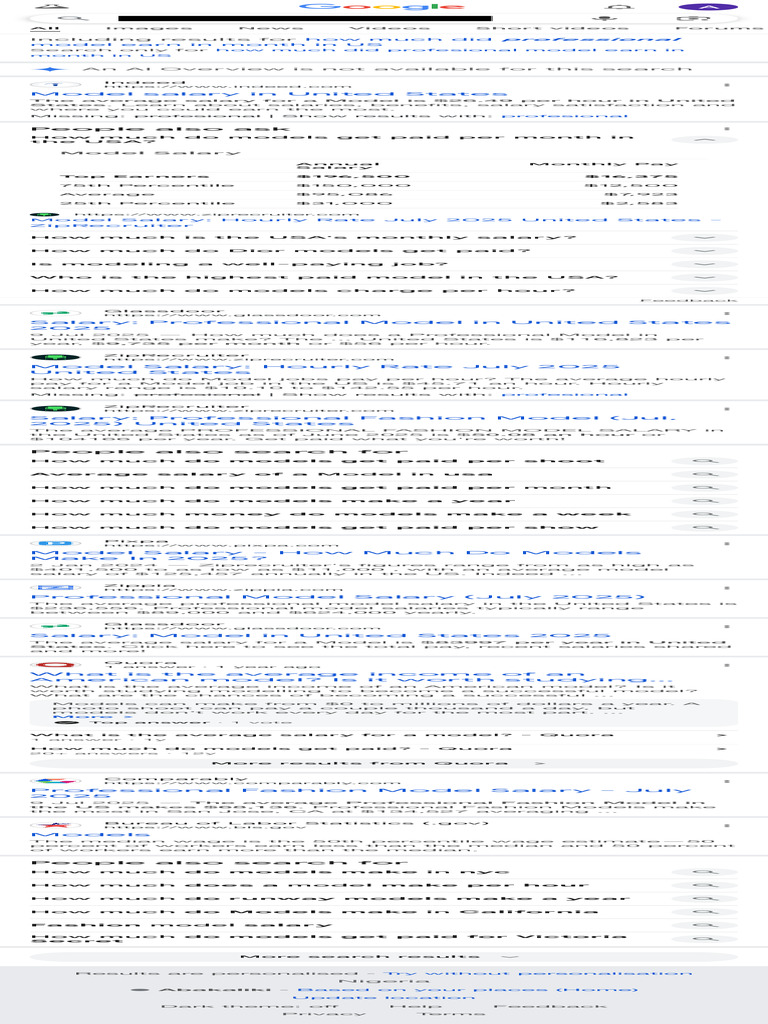Search 'models make in nyc' magnifier icon
The width and height of the screenshot is (768, 1024).
point(705,872)
